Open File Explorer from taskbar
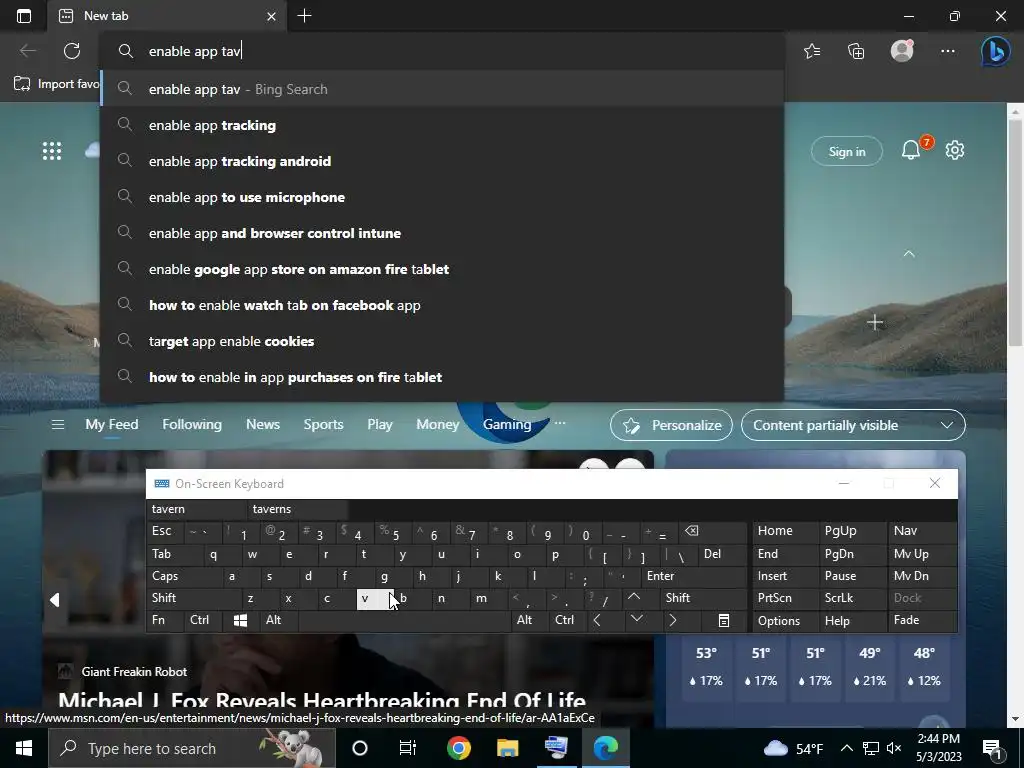 click(x=507, y=748)
